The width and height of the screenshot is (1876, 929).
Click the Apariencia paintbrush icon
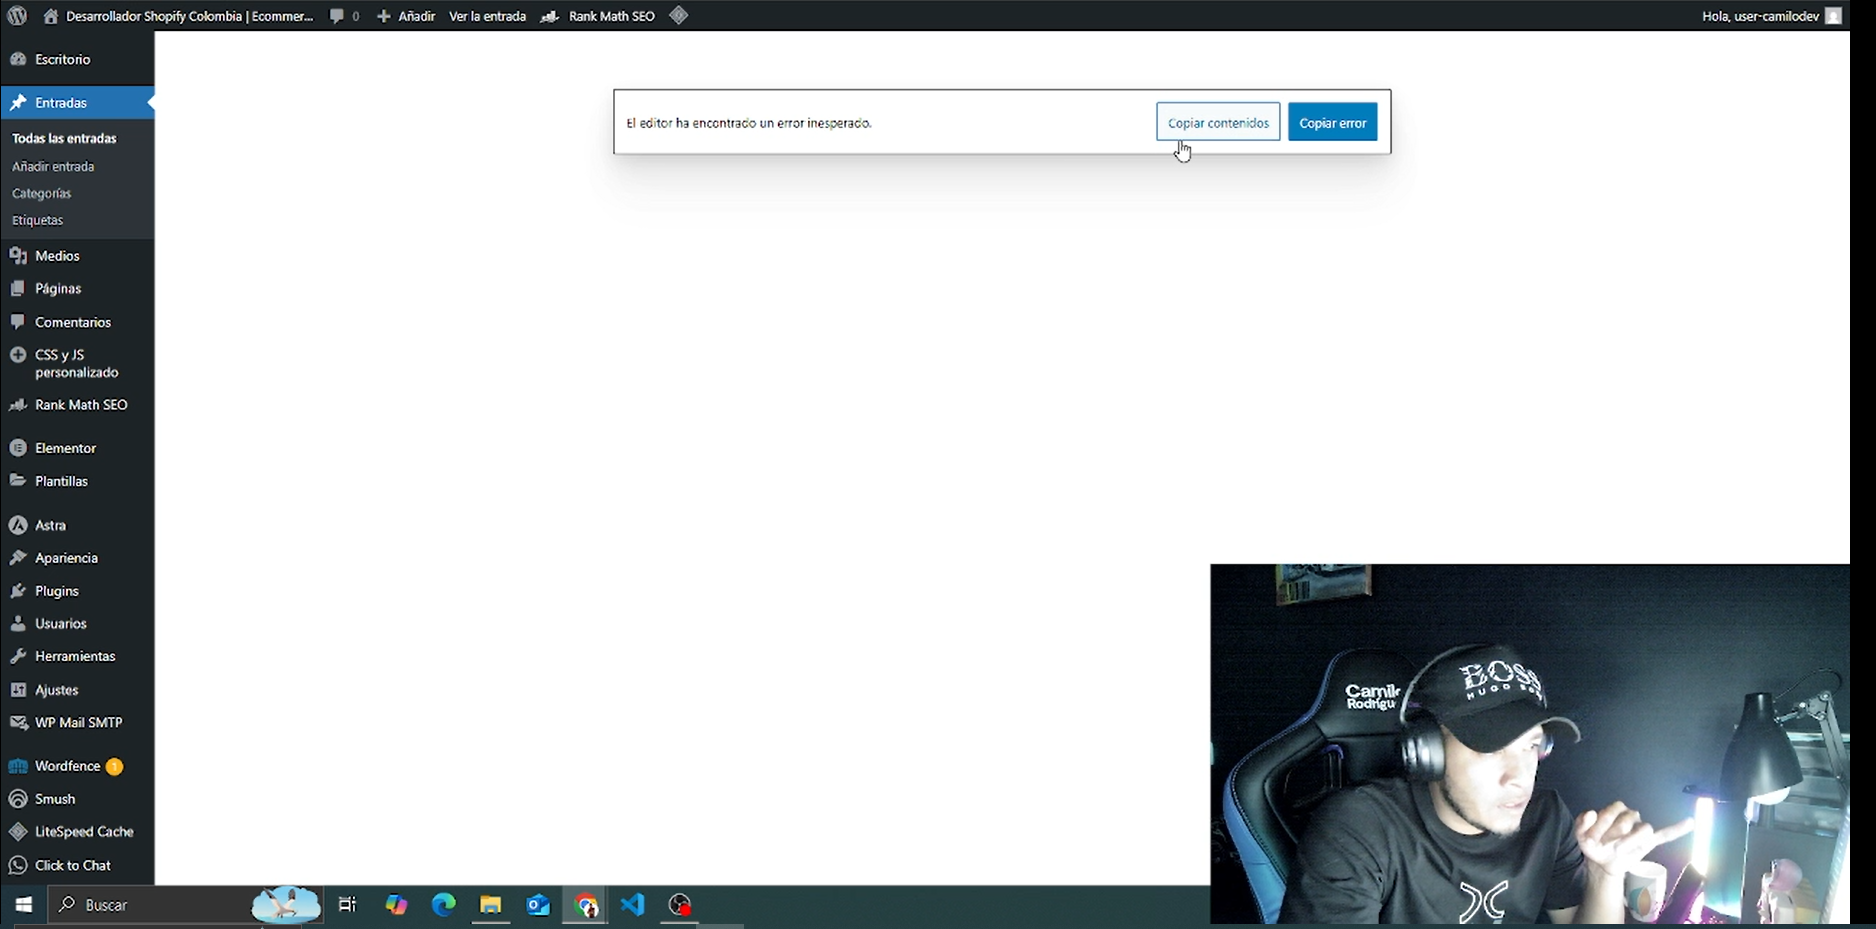tap(18, 558)
